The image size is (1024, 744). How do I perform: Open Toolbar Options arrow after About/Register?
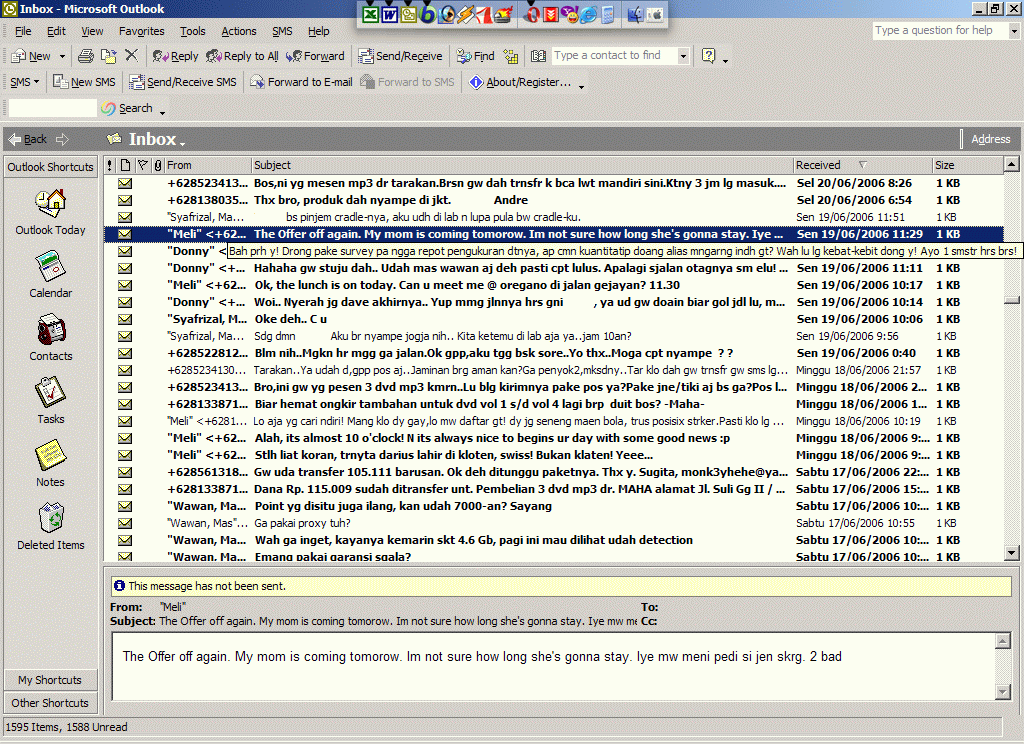click(581, 86)
